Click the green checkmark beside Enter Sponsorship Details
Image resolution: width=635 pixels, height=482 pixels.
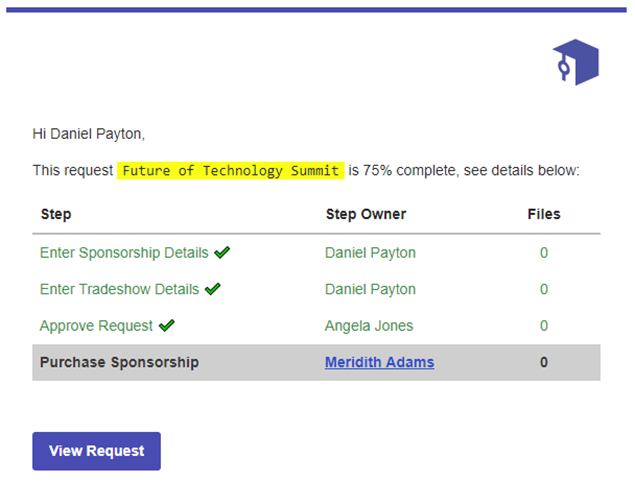coord(222,253)
